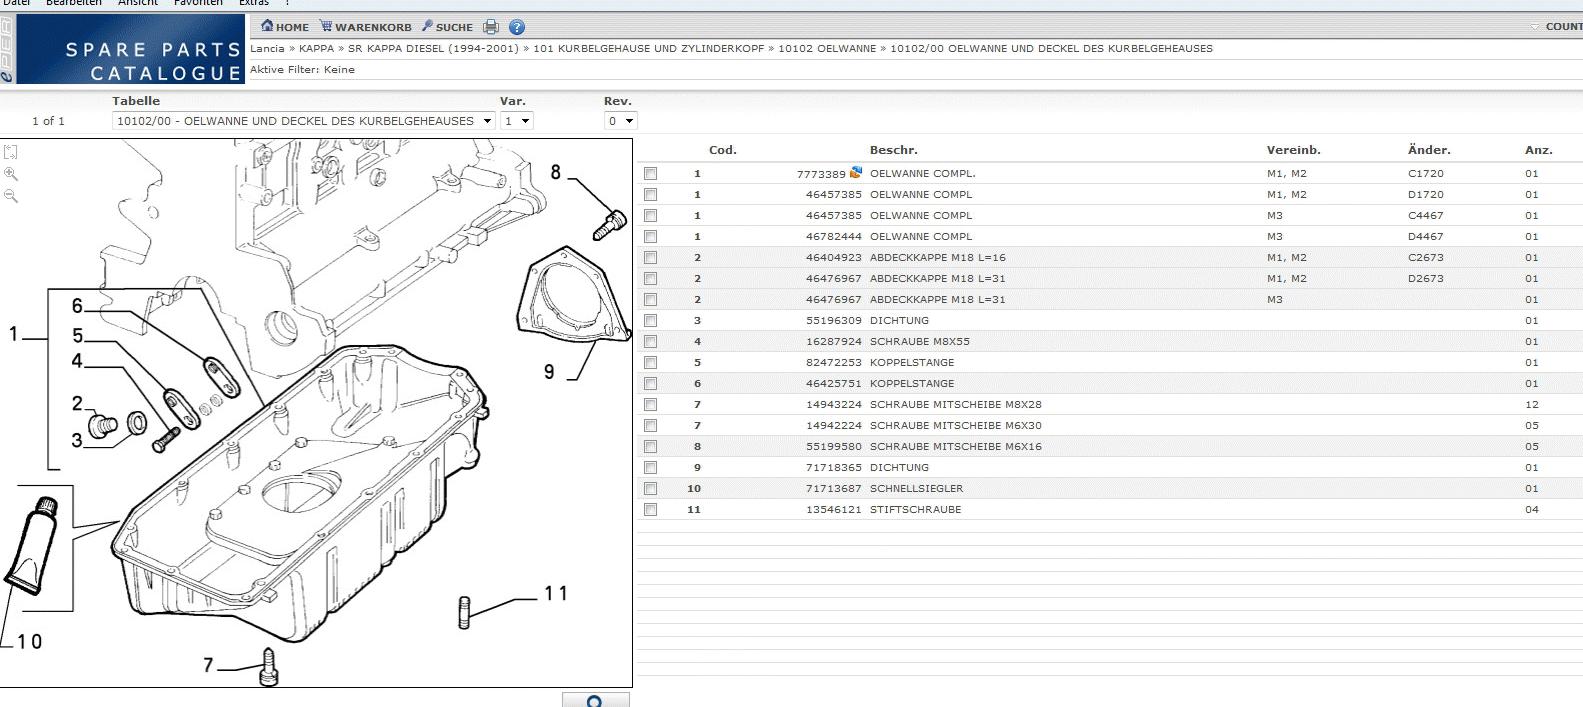
Task: Open the SUCHE search tool
Action: [447, 27]
